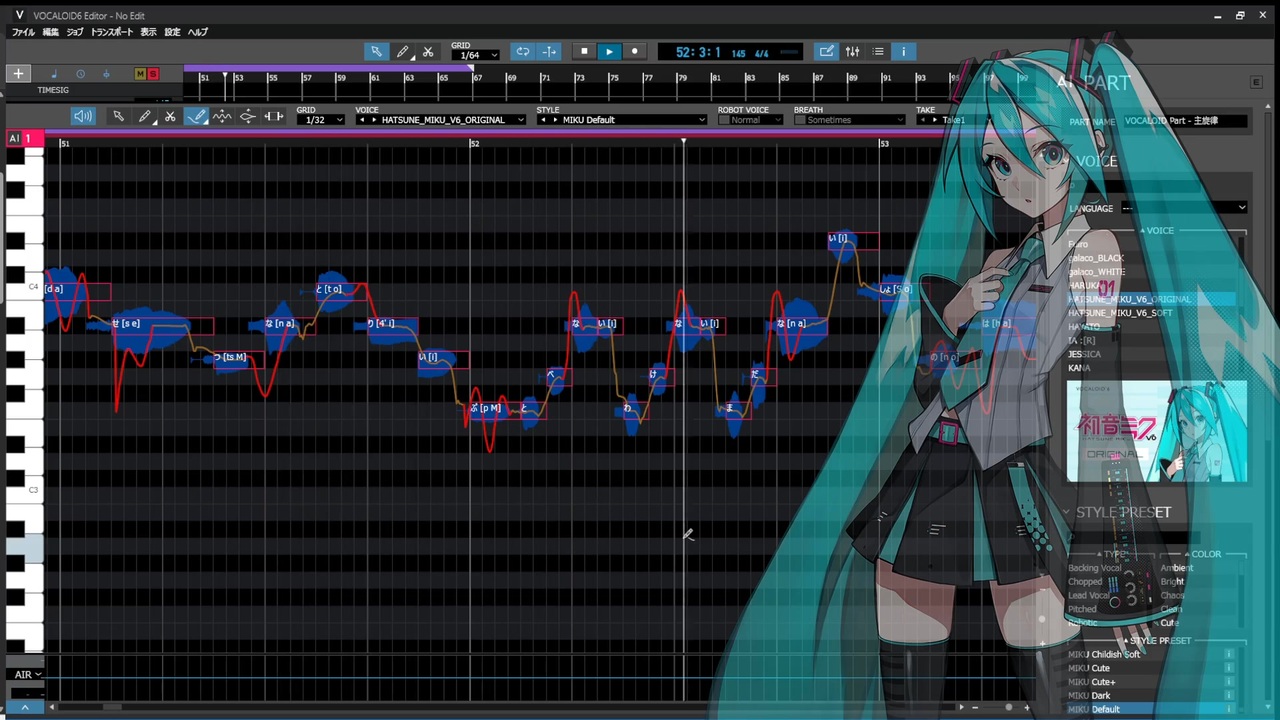Open the STYLE MIKU Default dropdown
1280x720 pixels.
[621, 120]
